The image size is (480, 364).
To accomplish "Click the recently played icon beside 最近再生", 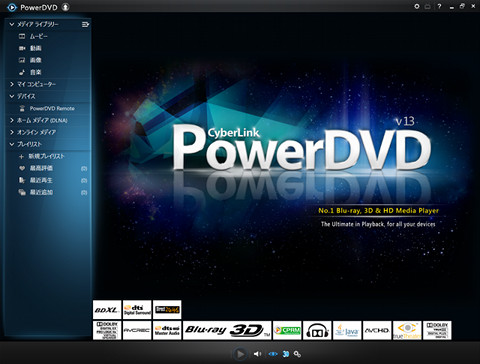I will [x=22, y=180].
